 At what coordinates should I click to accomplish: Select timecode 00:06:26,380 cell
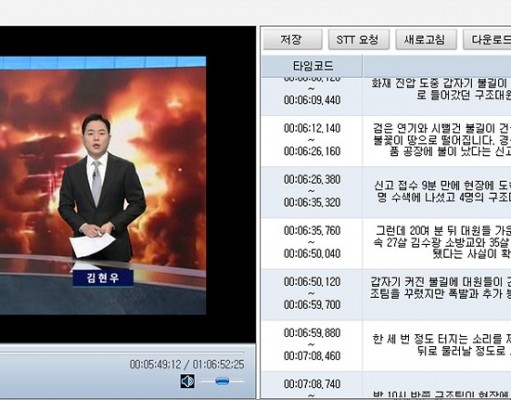coord(312,192)
